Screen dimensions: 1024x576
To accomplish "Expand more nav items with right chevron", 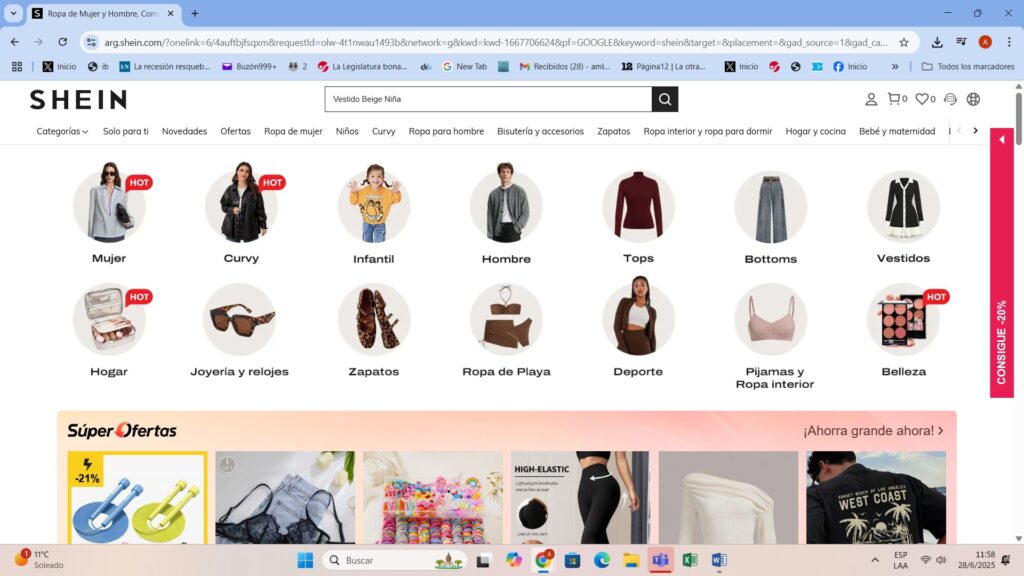I will (x=975, y=130).
